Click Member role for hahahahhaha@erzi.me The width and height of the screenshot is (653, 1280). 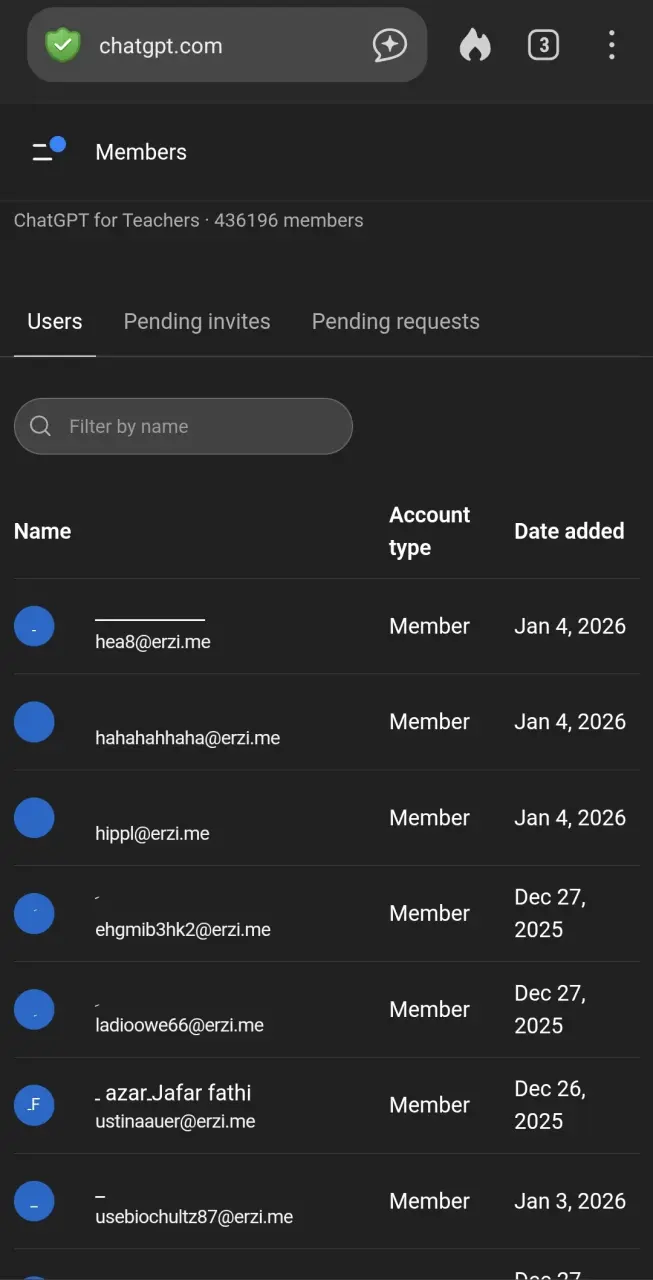coord(429,722)
